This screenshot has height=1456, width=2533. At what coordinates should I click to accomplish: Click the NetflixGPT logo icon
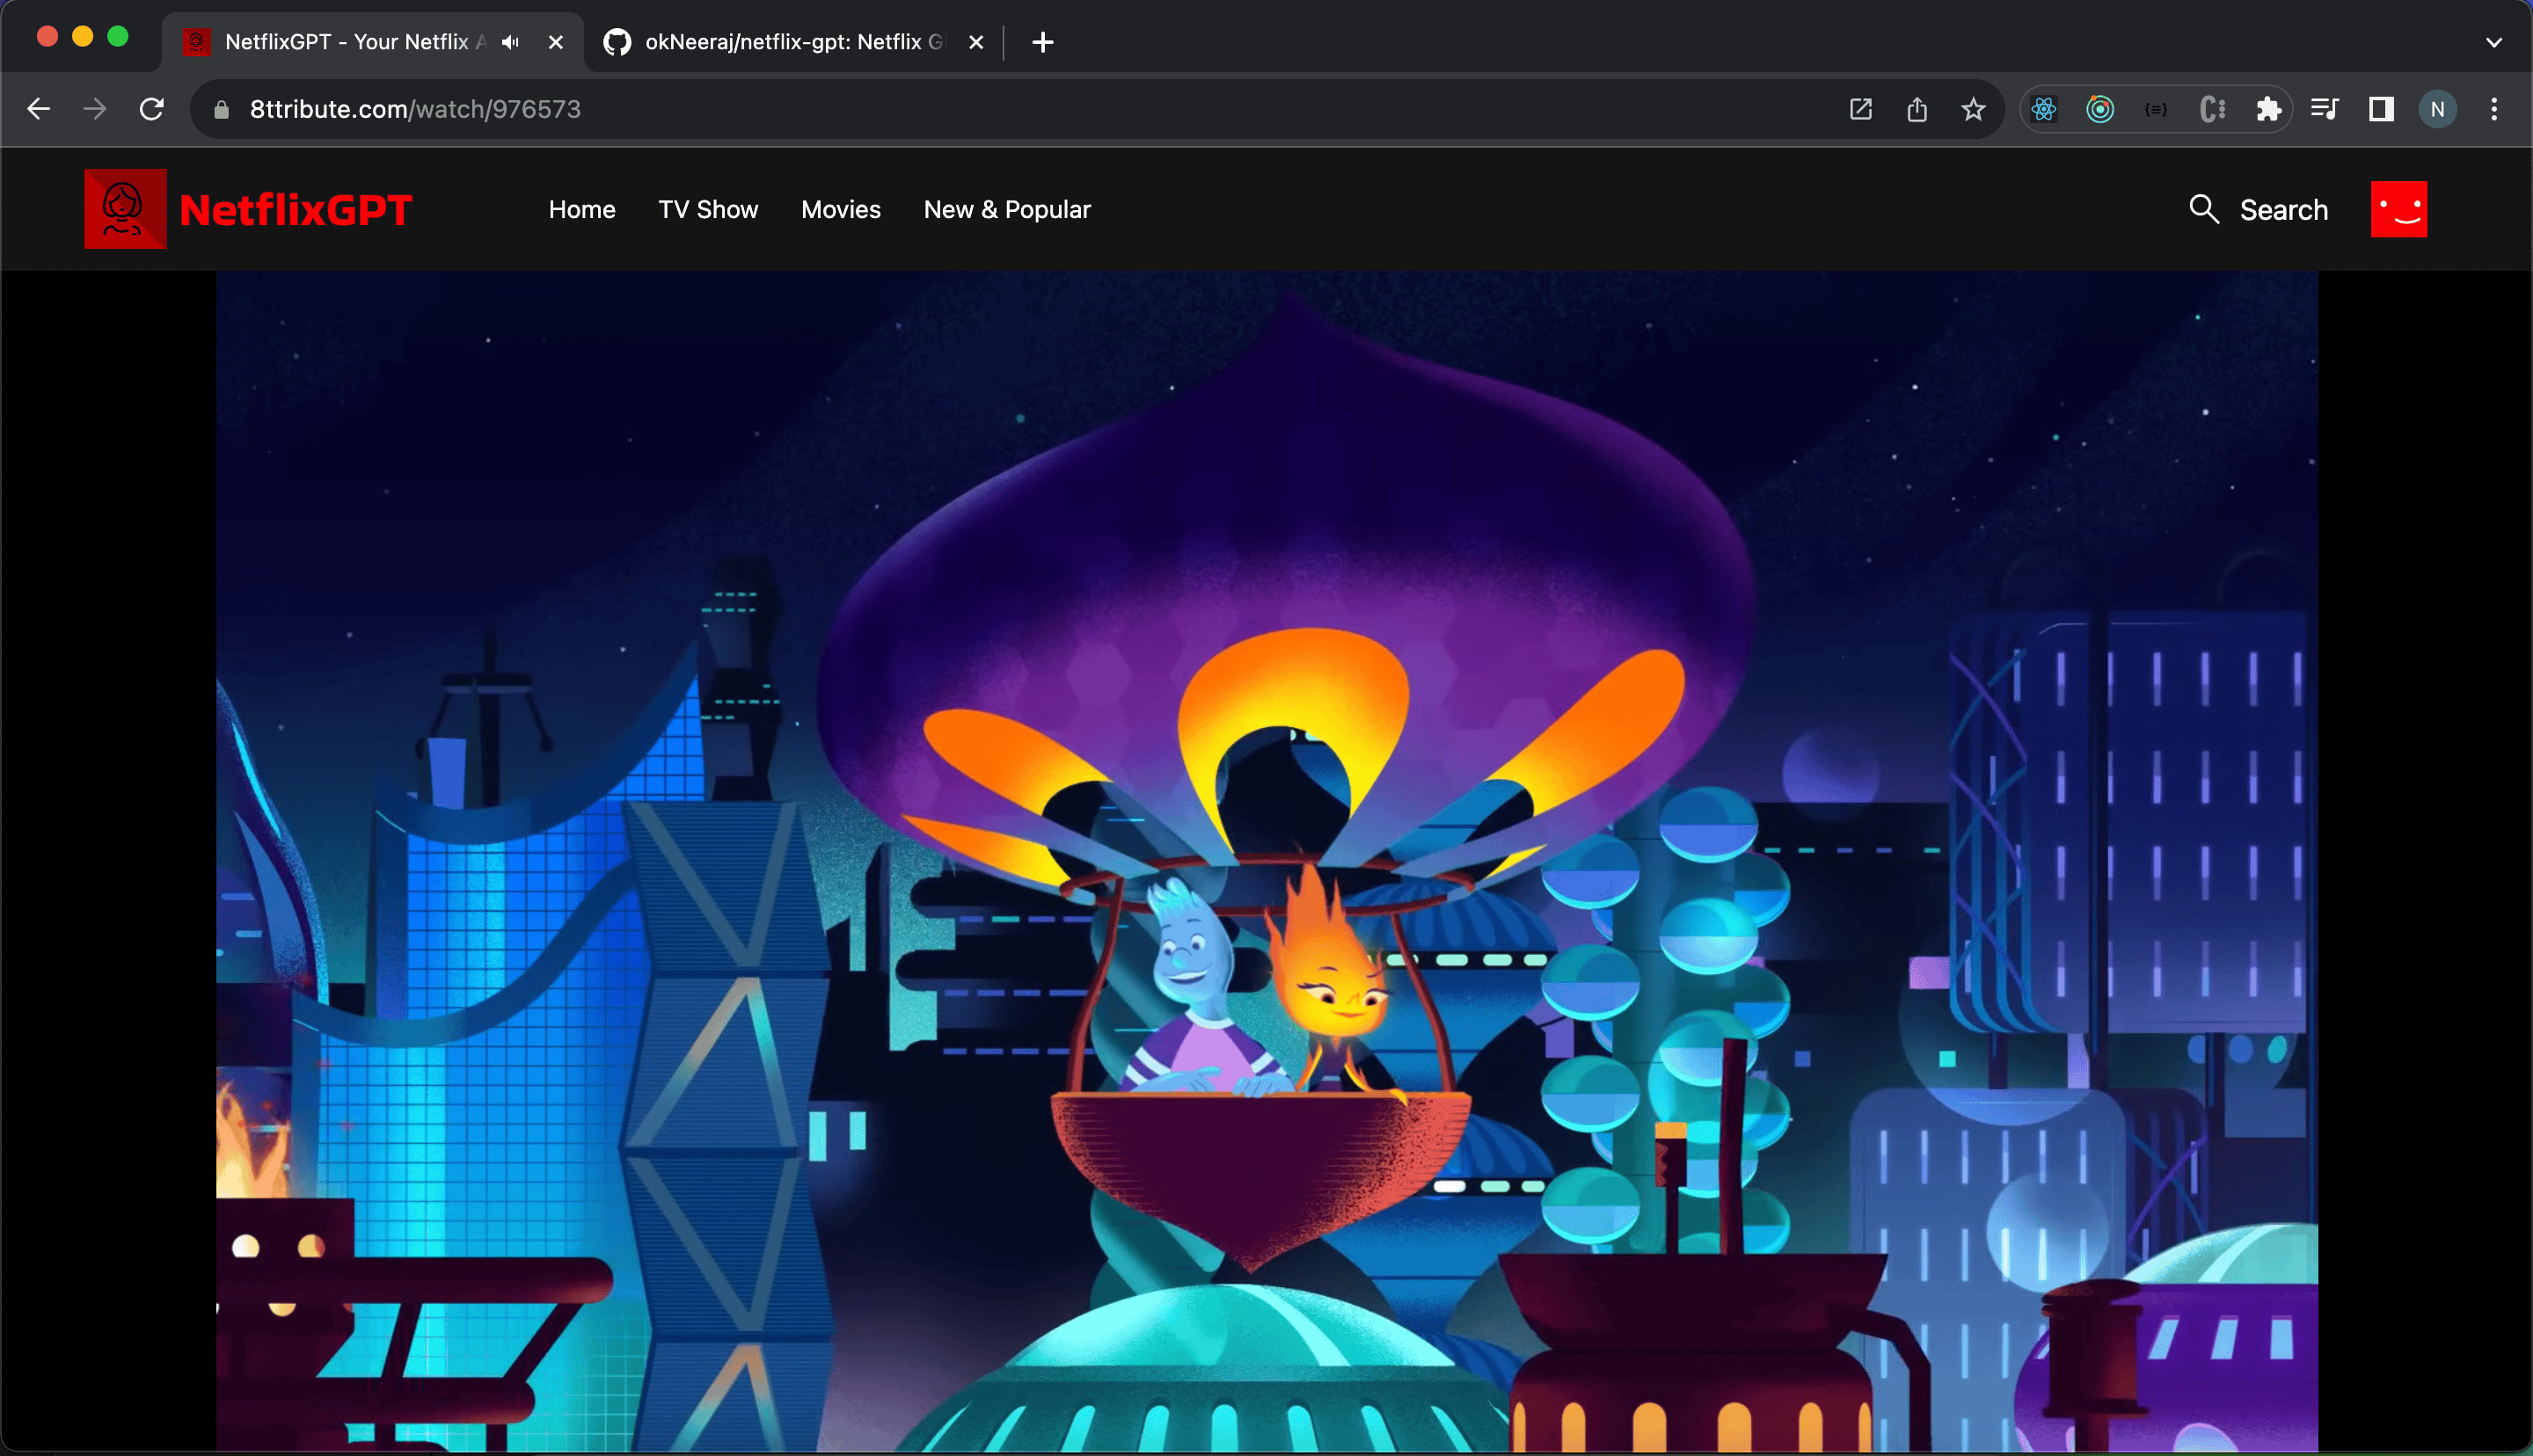coord(125,209)
